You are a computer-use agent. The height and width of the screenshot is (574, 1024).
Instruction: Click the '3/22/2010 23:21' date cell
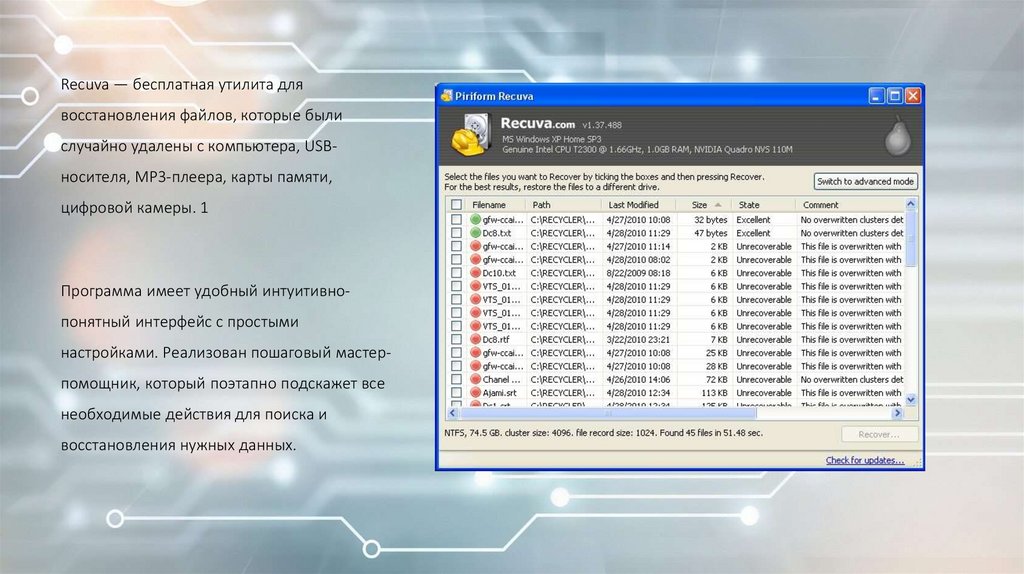pyautogui.click(x=638, y=340)
